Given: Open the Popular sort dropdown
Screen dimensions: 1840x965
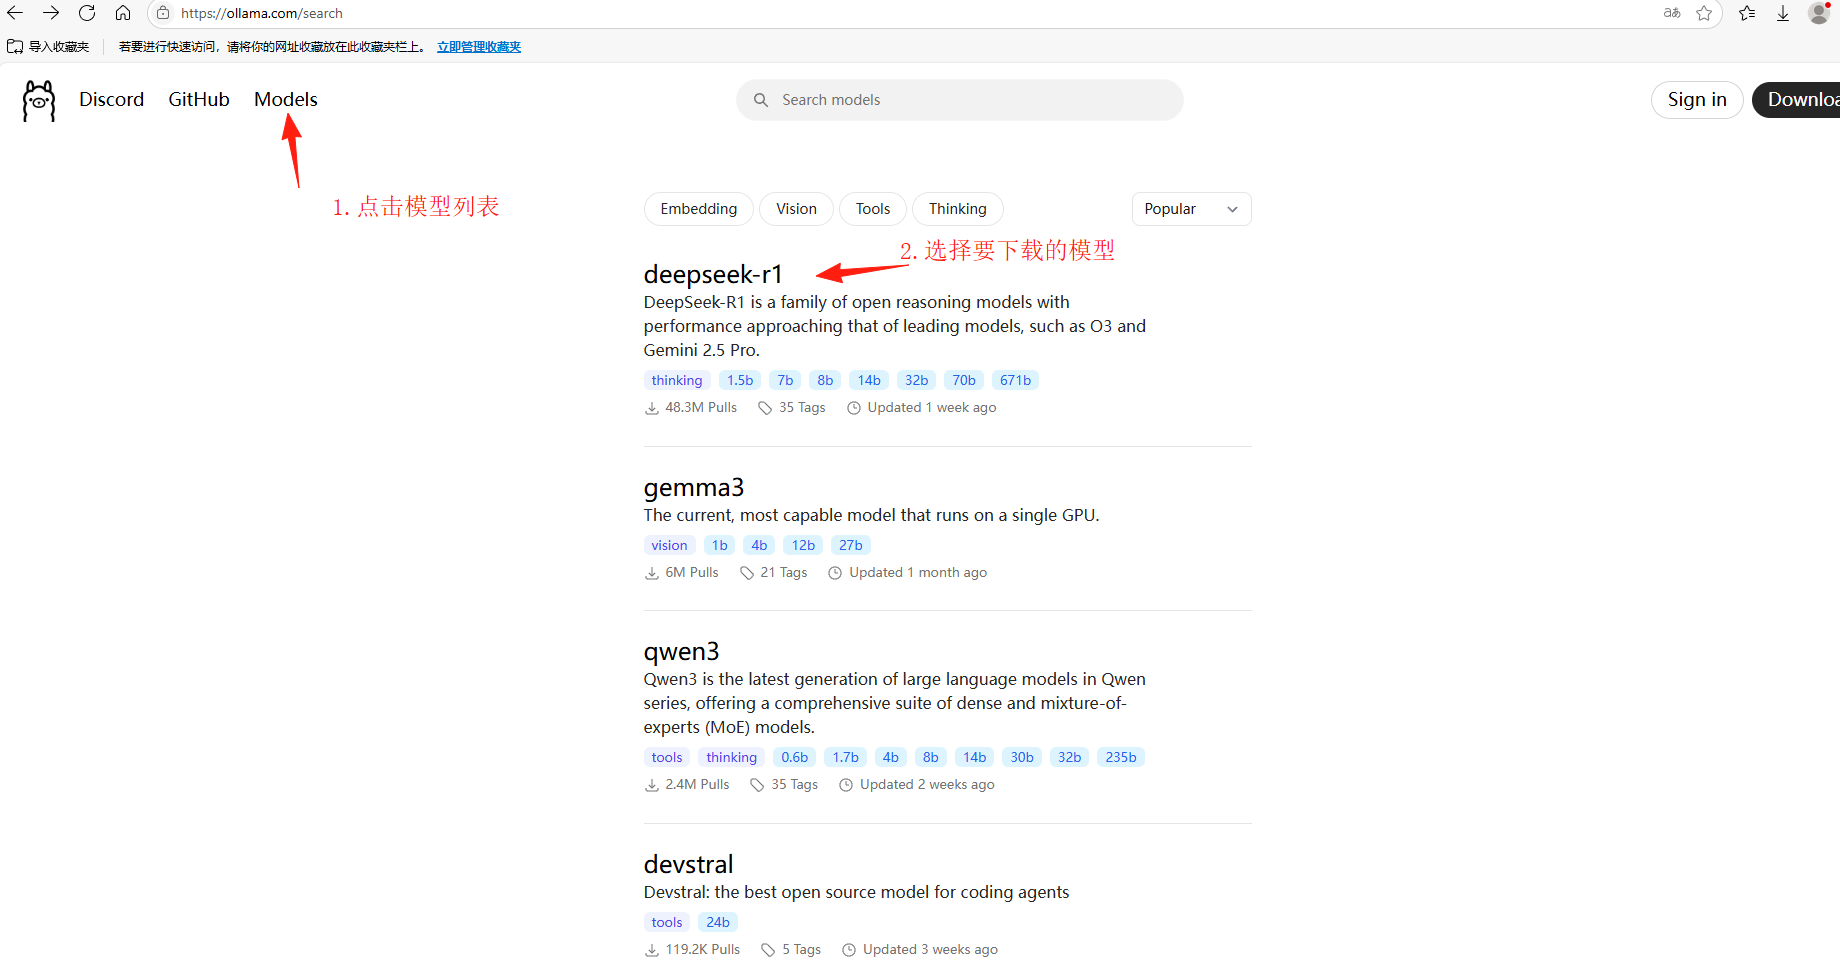Looking at the screenshot, I should (1191, 209).
